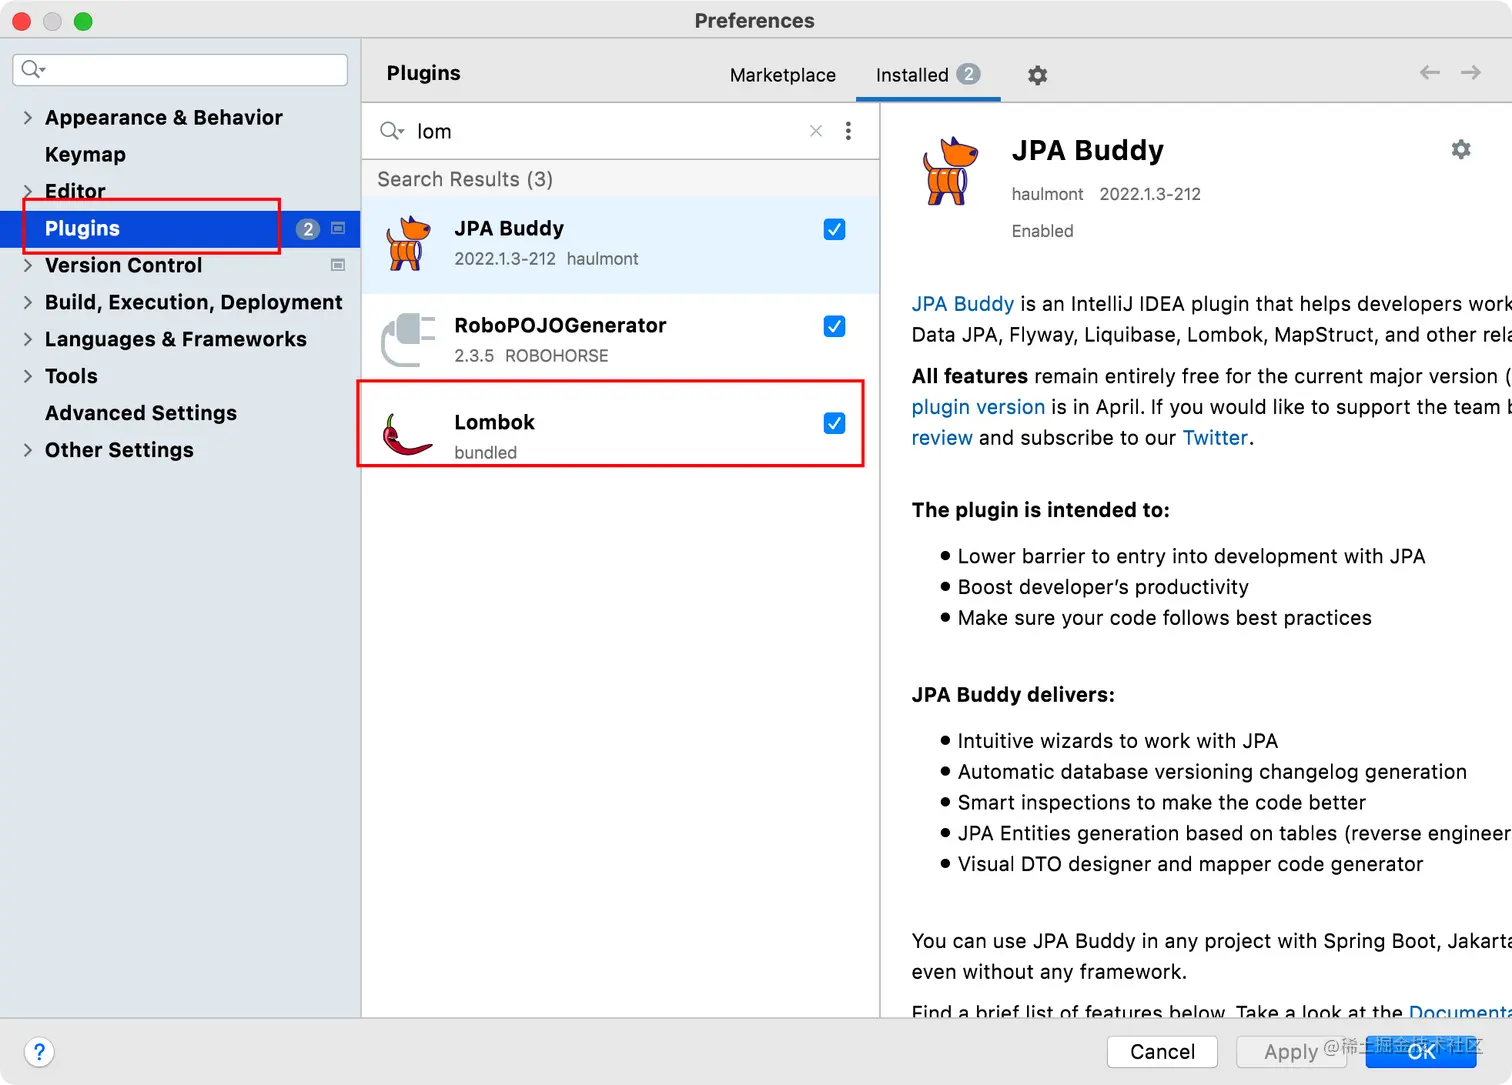Expand Appearance & Behavior section
Screen dimensions: 1512x1085
click(x=28, y=117)
